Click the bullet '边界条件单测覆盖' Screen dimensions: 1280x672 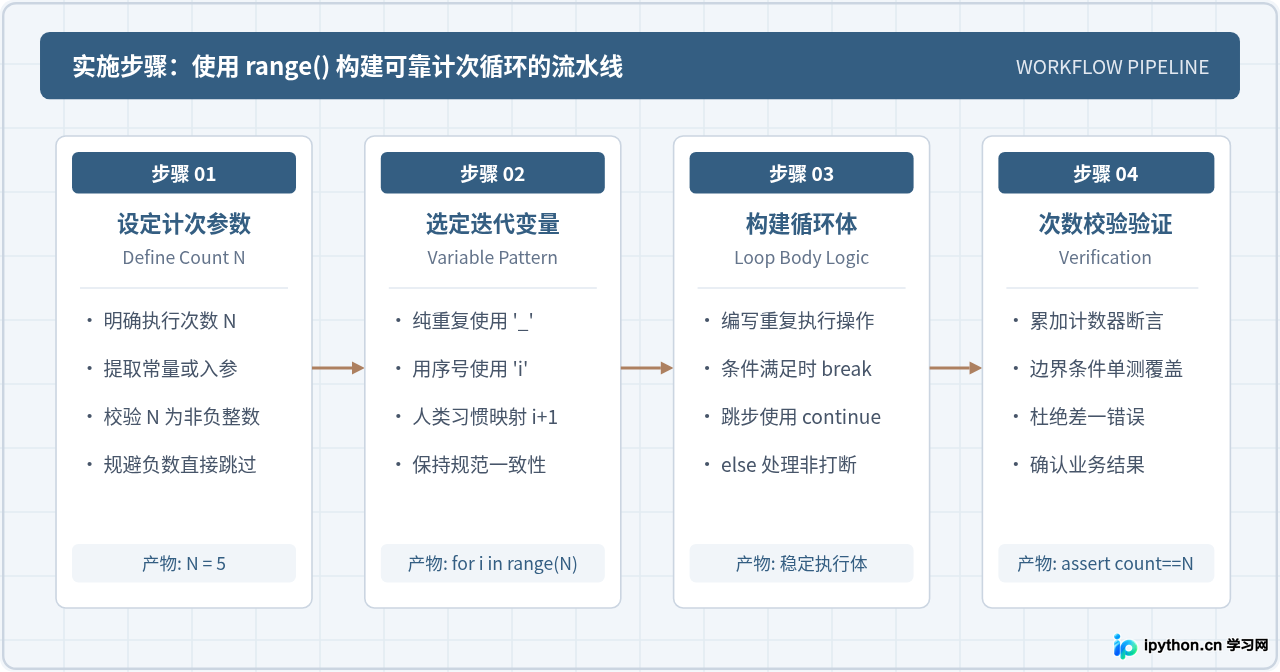click(x=1106, y=369)
